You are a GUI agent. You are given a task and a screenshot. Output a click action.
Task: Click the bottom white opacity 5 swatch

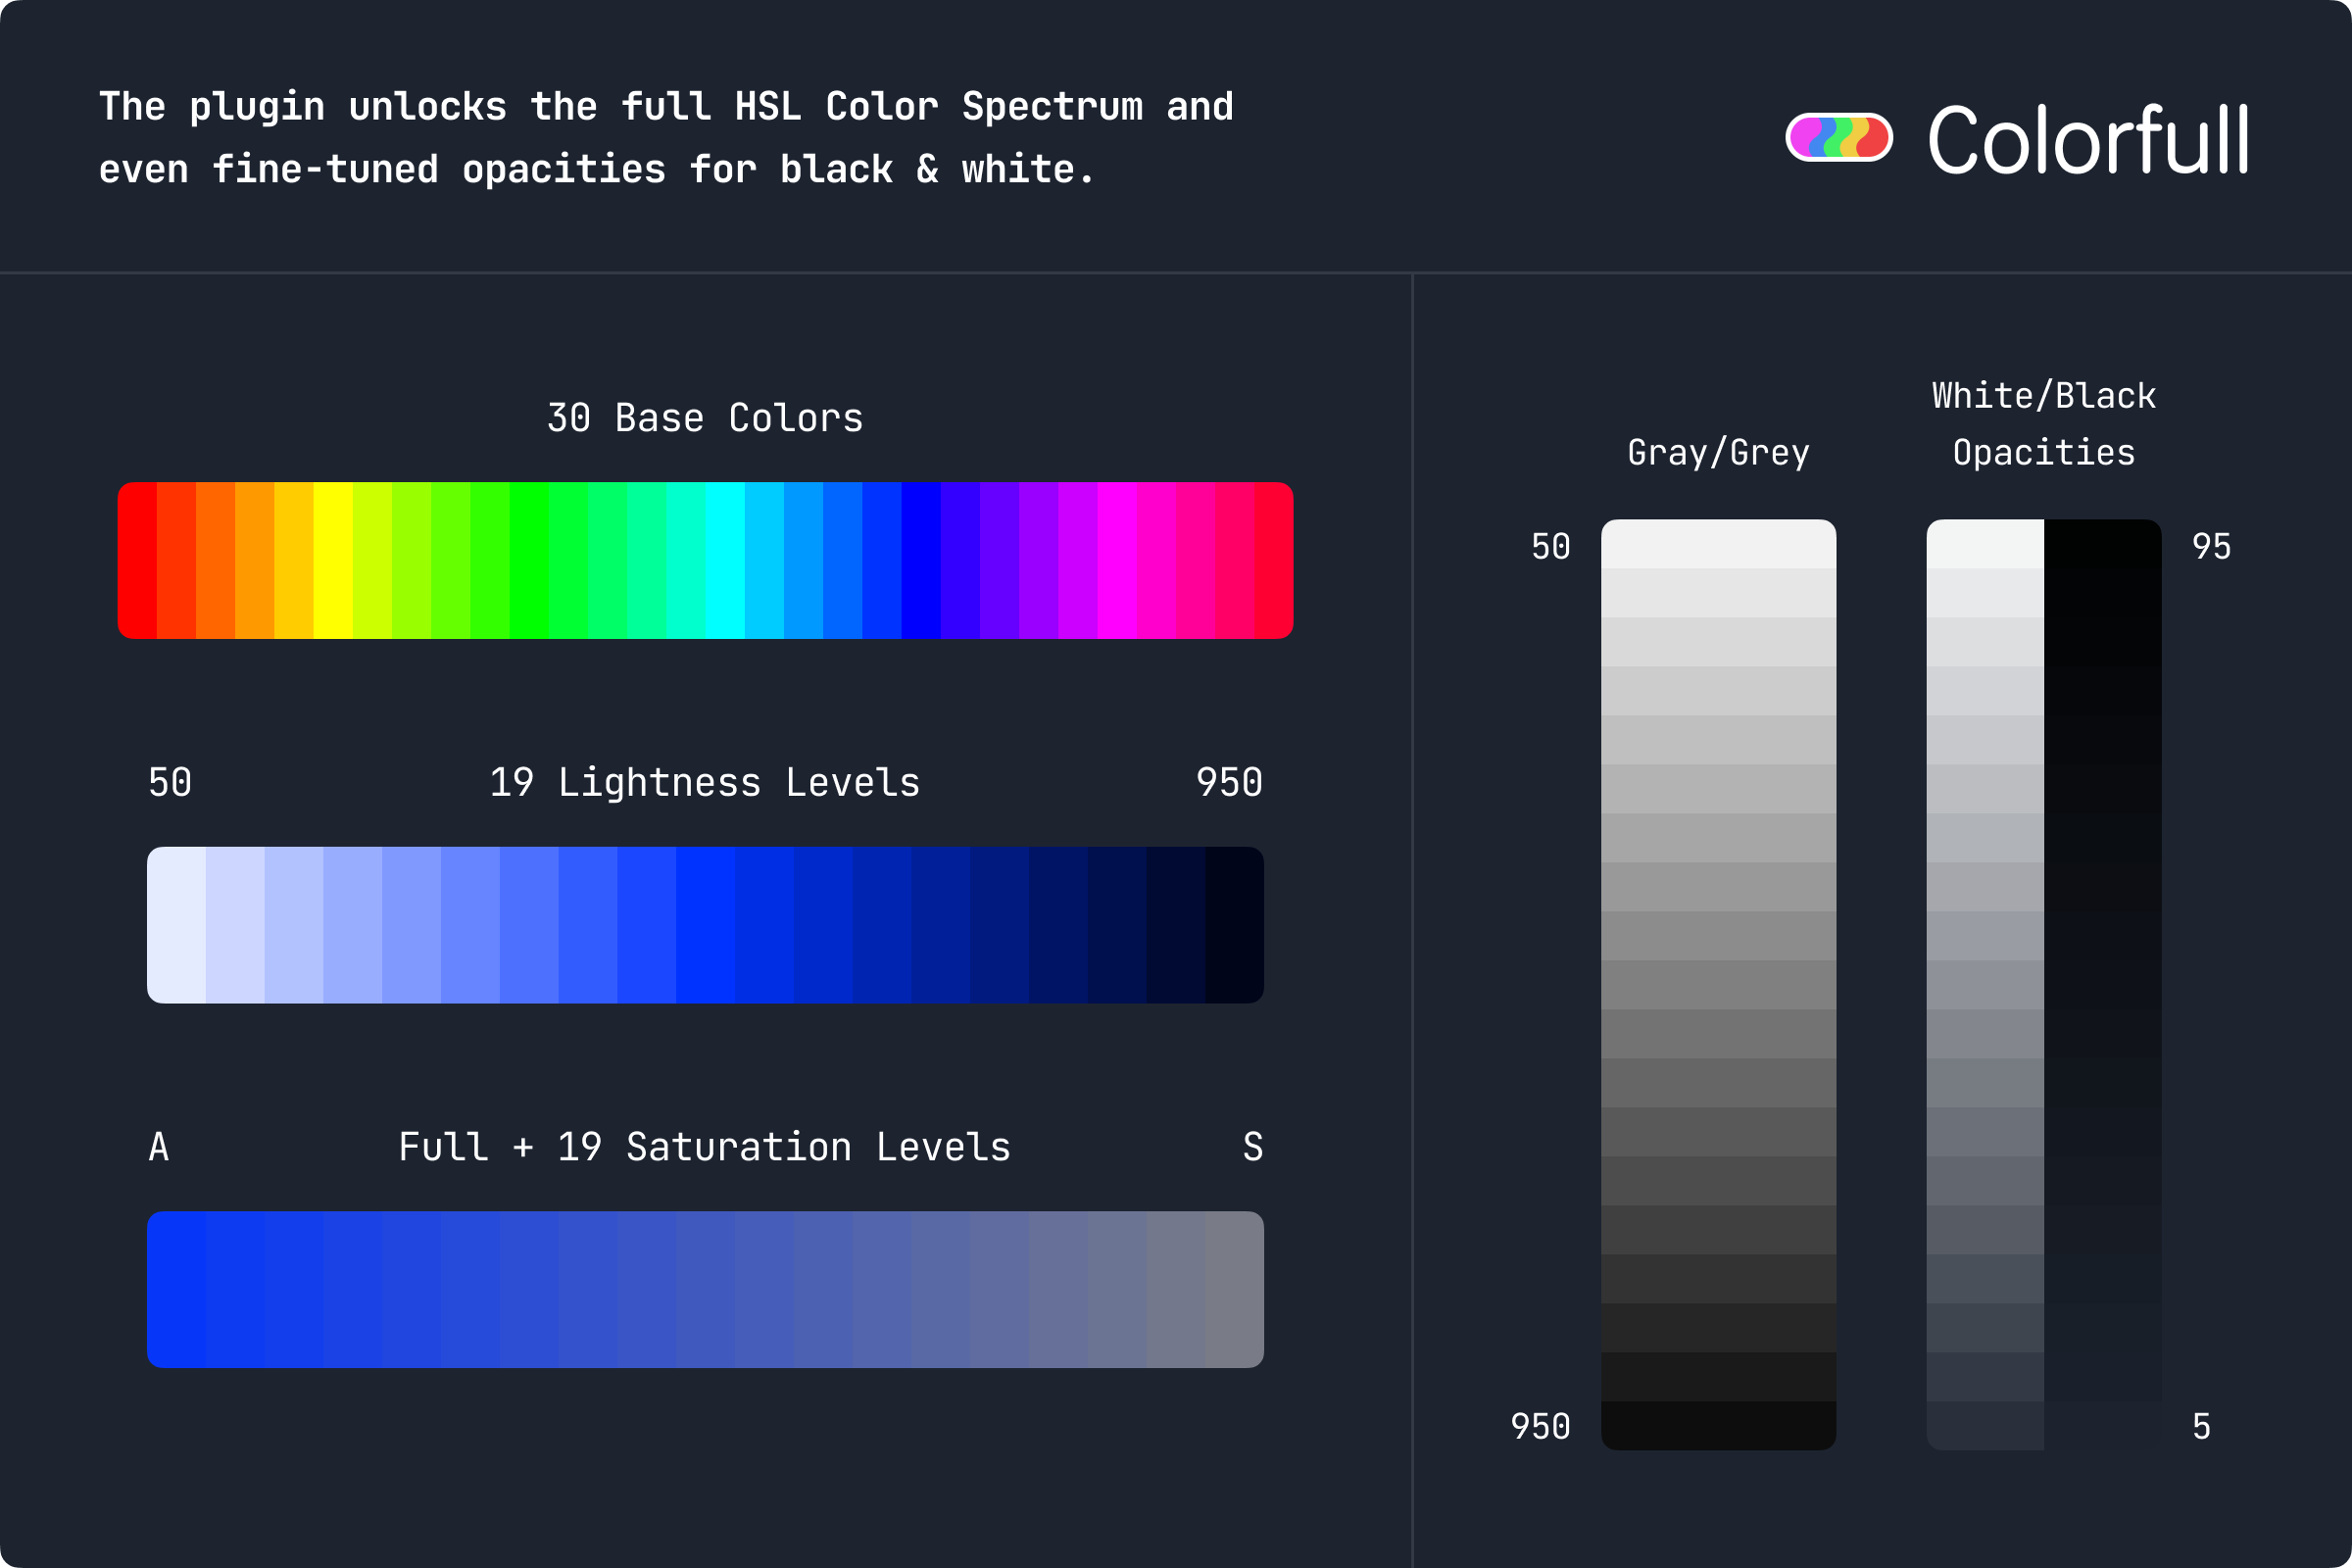[x=1985, y=1425]
